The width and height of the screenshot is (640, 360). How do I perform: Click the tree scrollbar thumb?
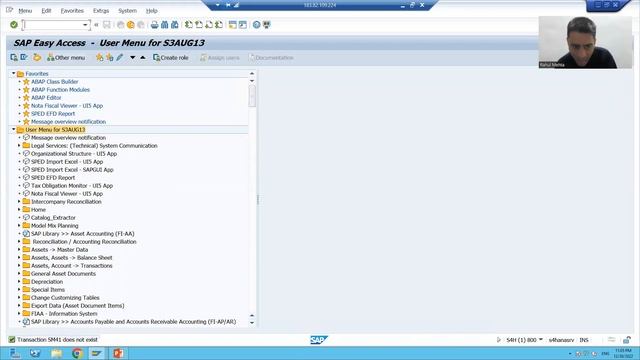(x=252, y=96)
